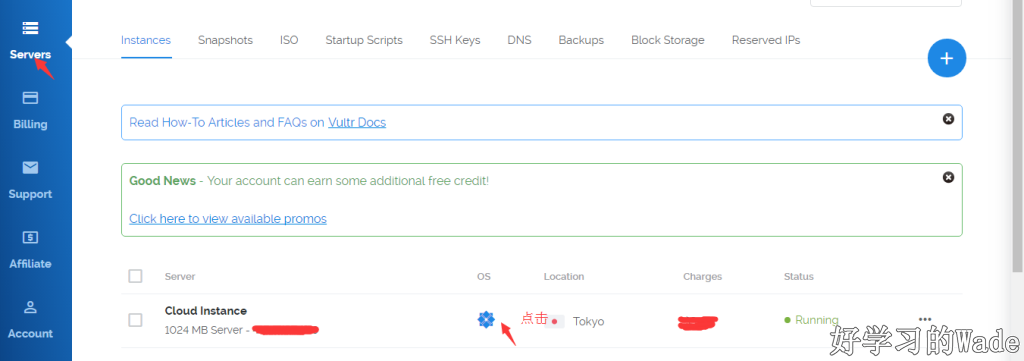
Task: Open the Support envelope icon
Action: 30,168
